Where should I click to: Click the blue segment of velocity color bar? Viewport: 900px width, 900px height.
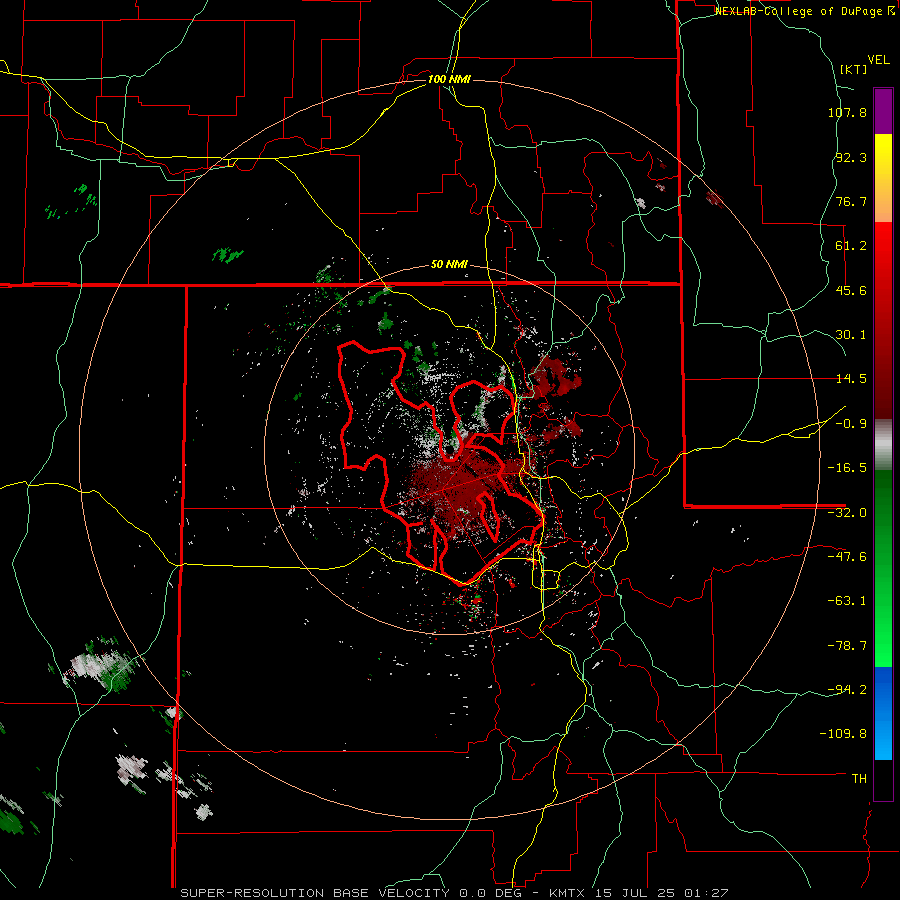click(883, 713)
